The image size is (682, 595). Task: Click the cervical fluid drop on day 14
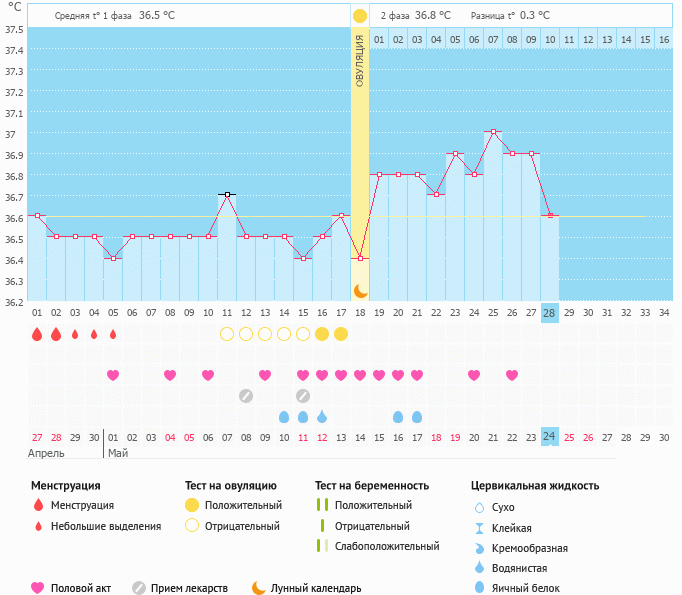(284, 416)
